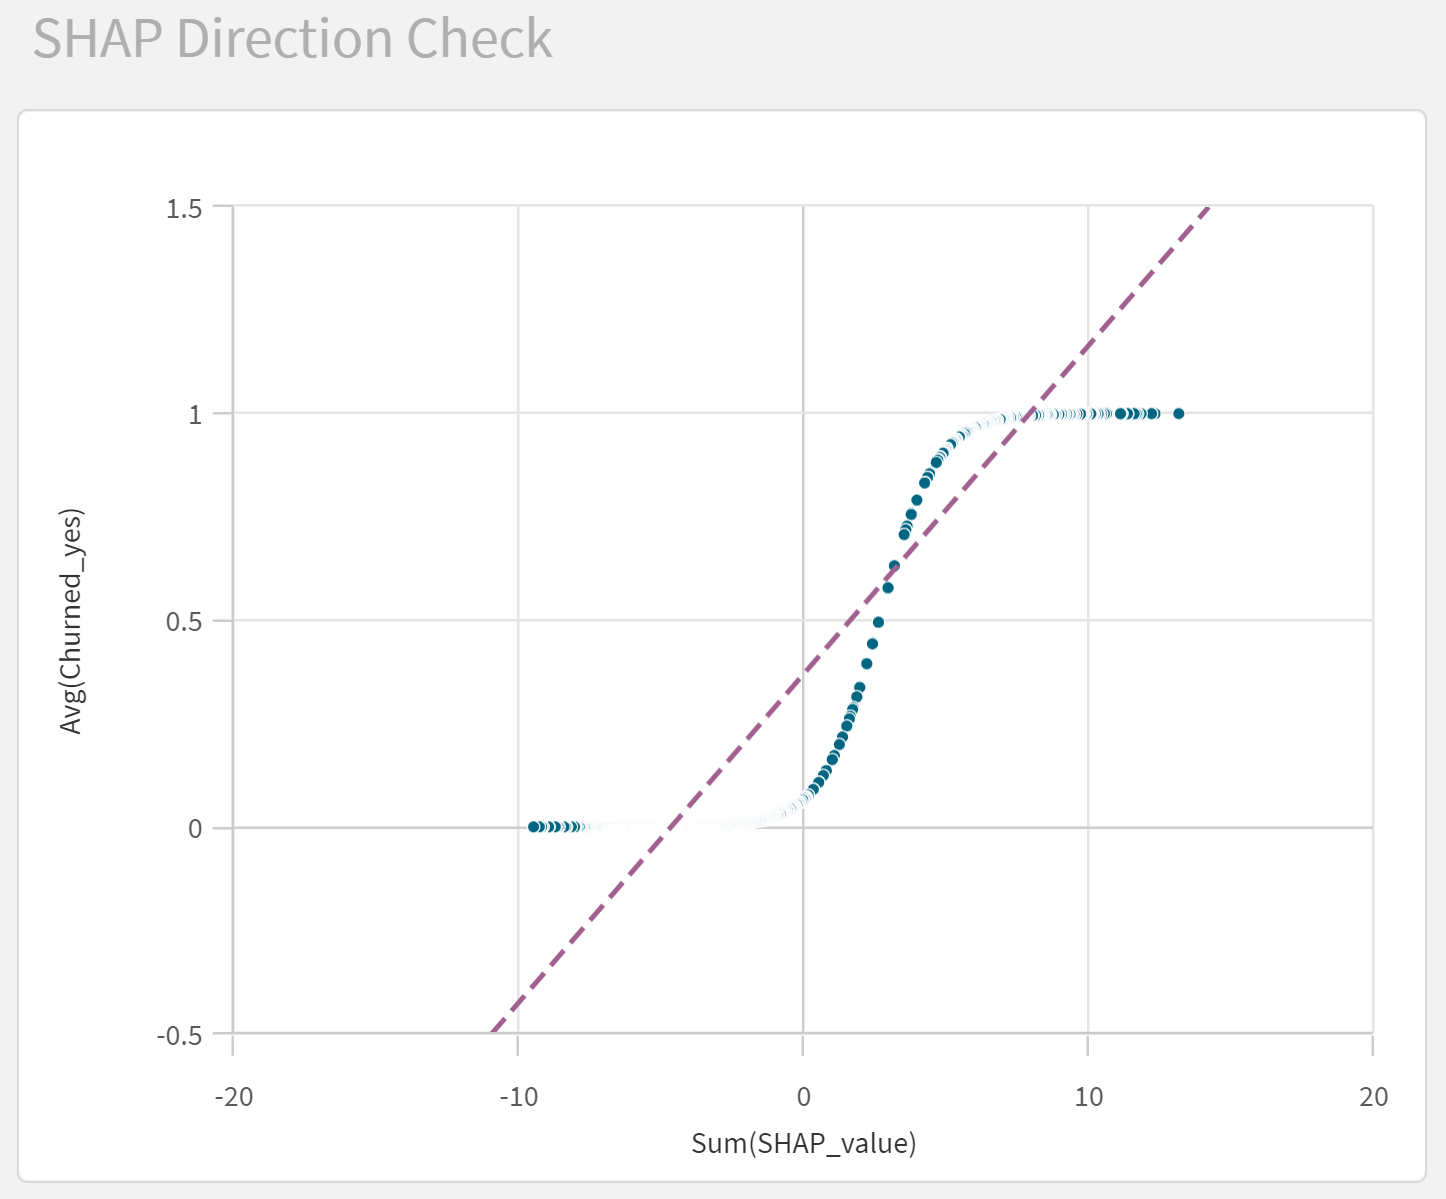
Task: Select the data point near 0.4 churn
Action: point(867,664)
